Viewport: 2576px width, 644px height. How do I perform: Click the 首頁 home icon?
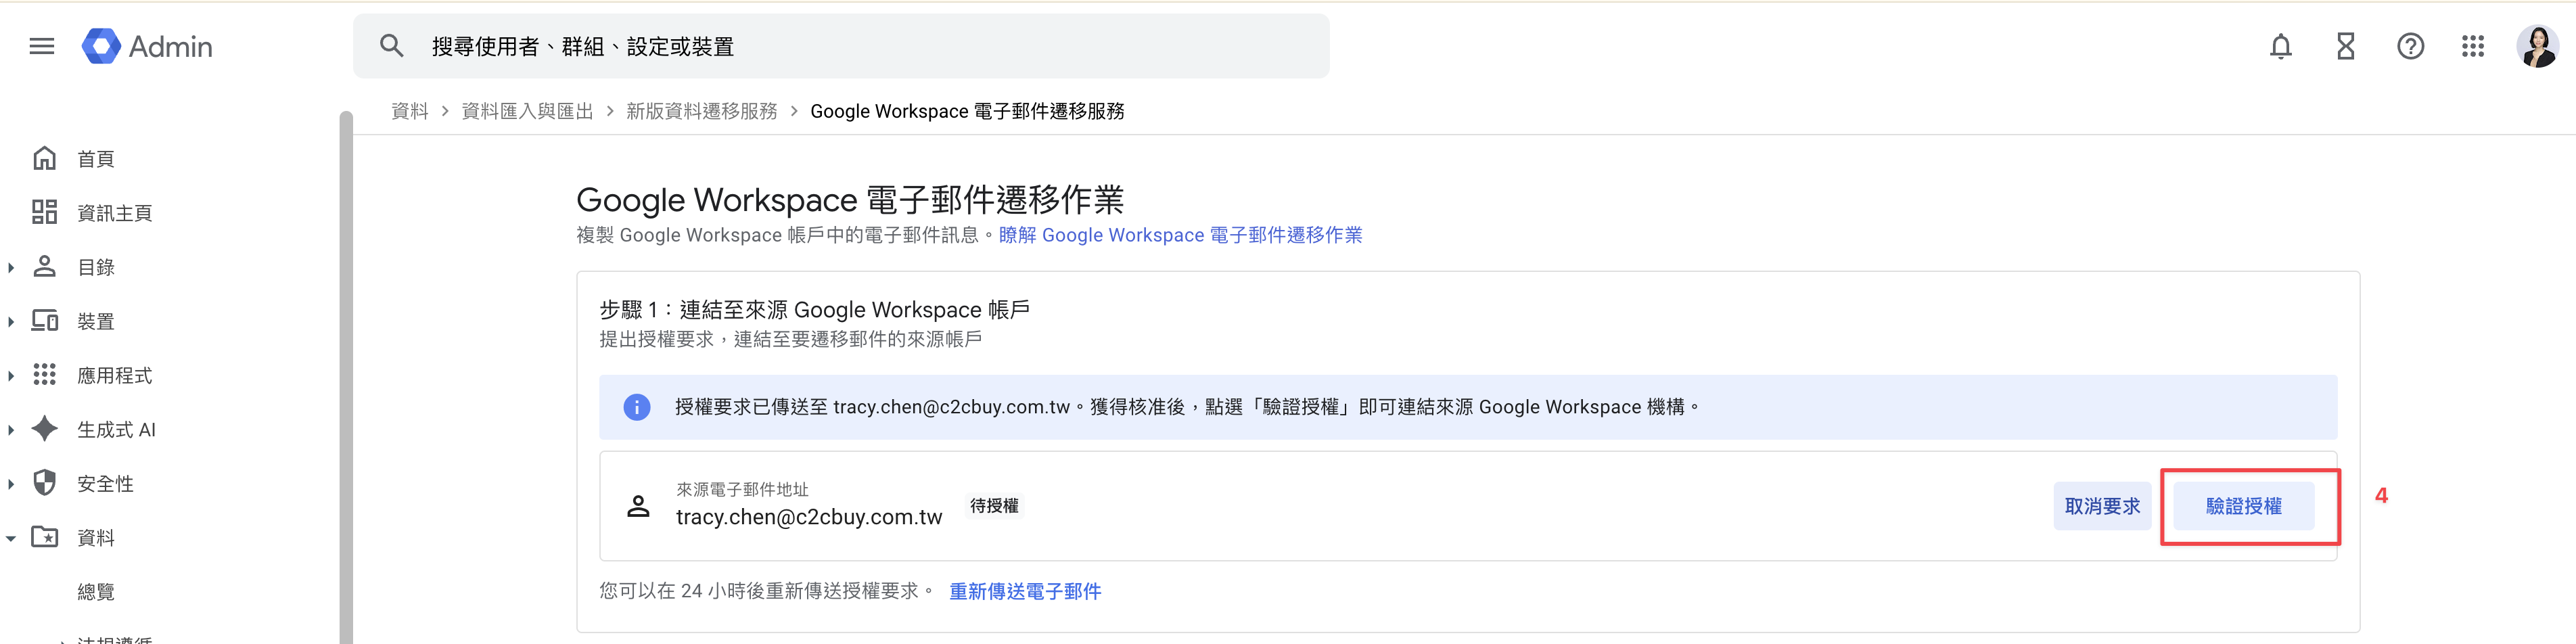(45, 158)
